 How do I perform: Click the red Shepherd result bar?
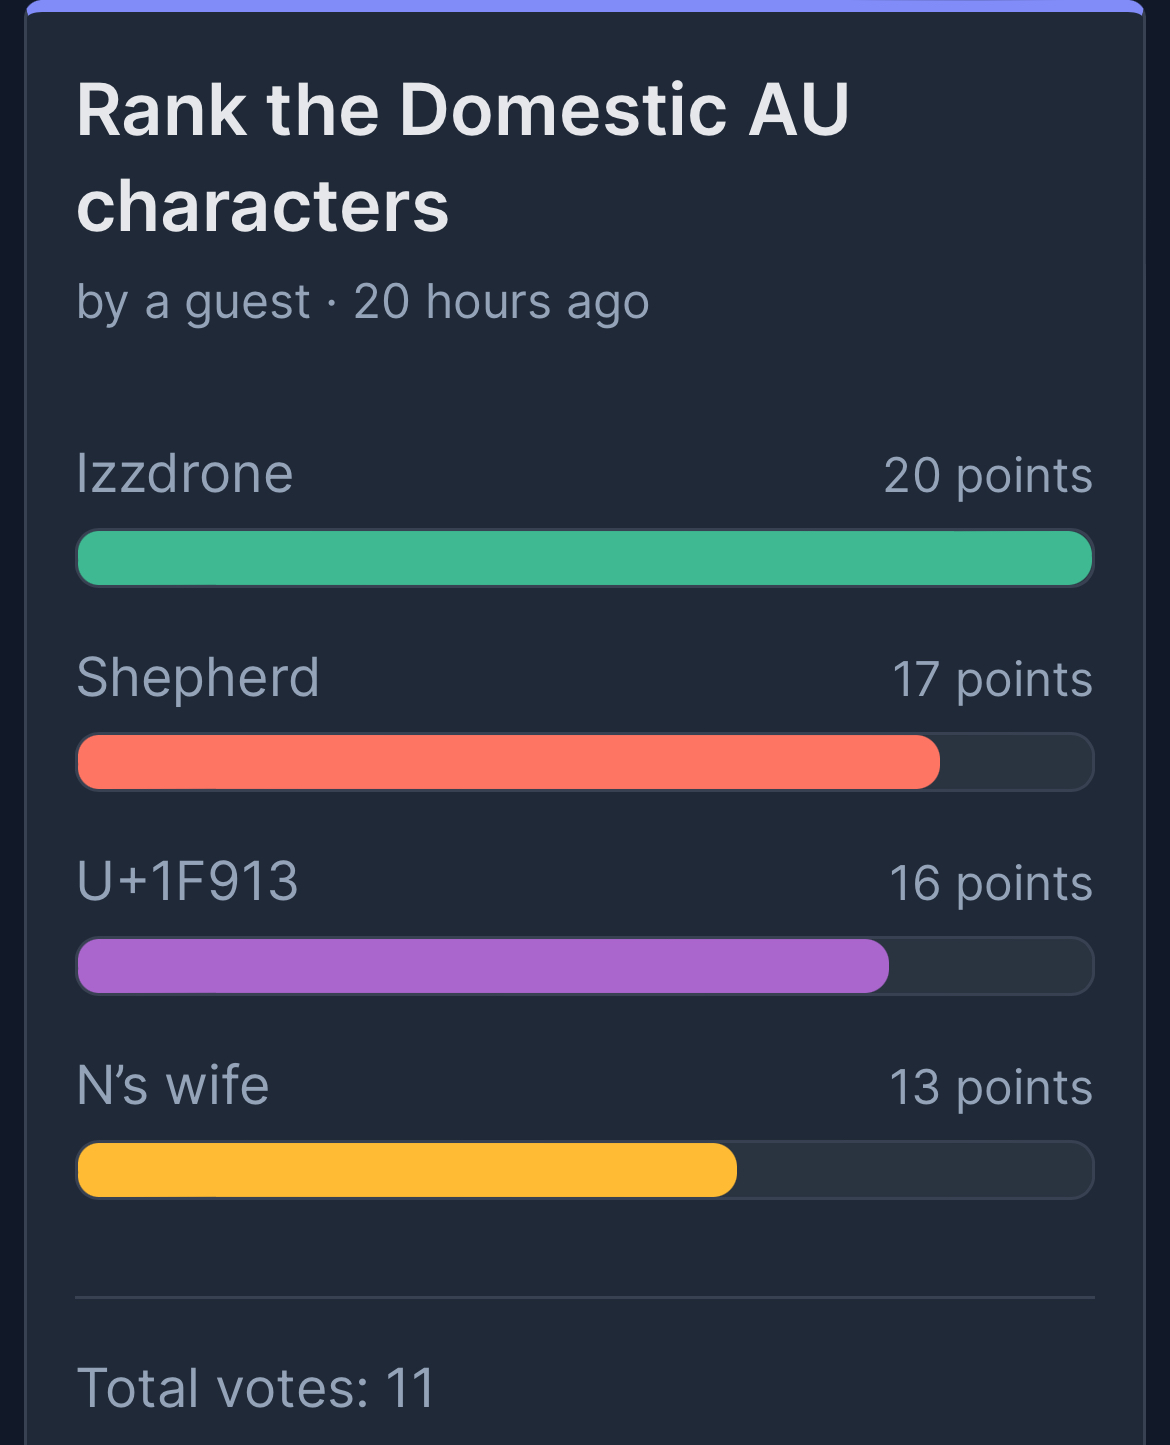click(508, 762)
